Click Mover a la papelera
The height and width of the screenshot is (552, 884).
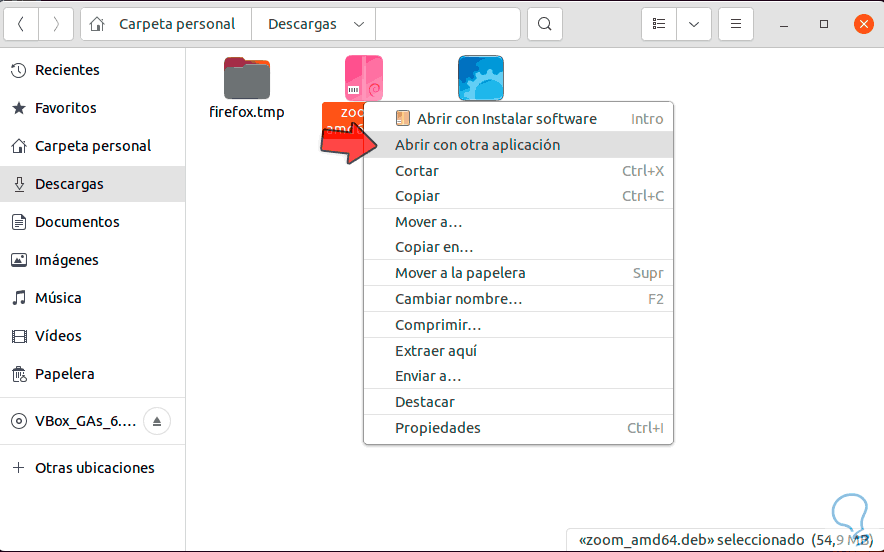point(460,273)
